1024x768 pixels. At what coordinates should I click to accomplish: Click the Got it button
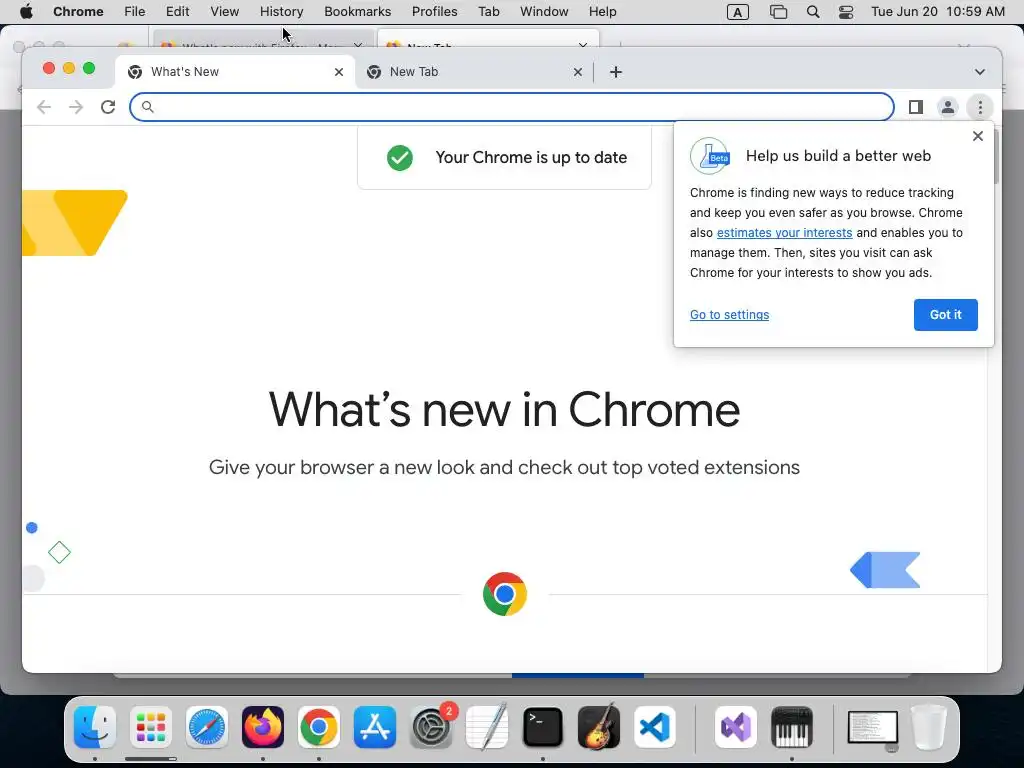pyautogui.click(x=946, y=315)
